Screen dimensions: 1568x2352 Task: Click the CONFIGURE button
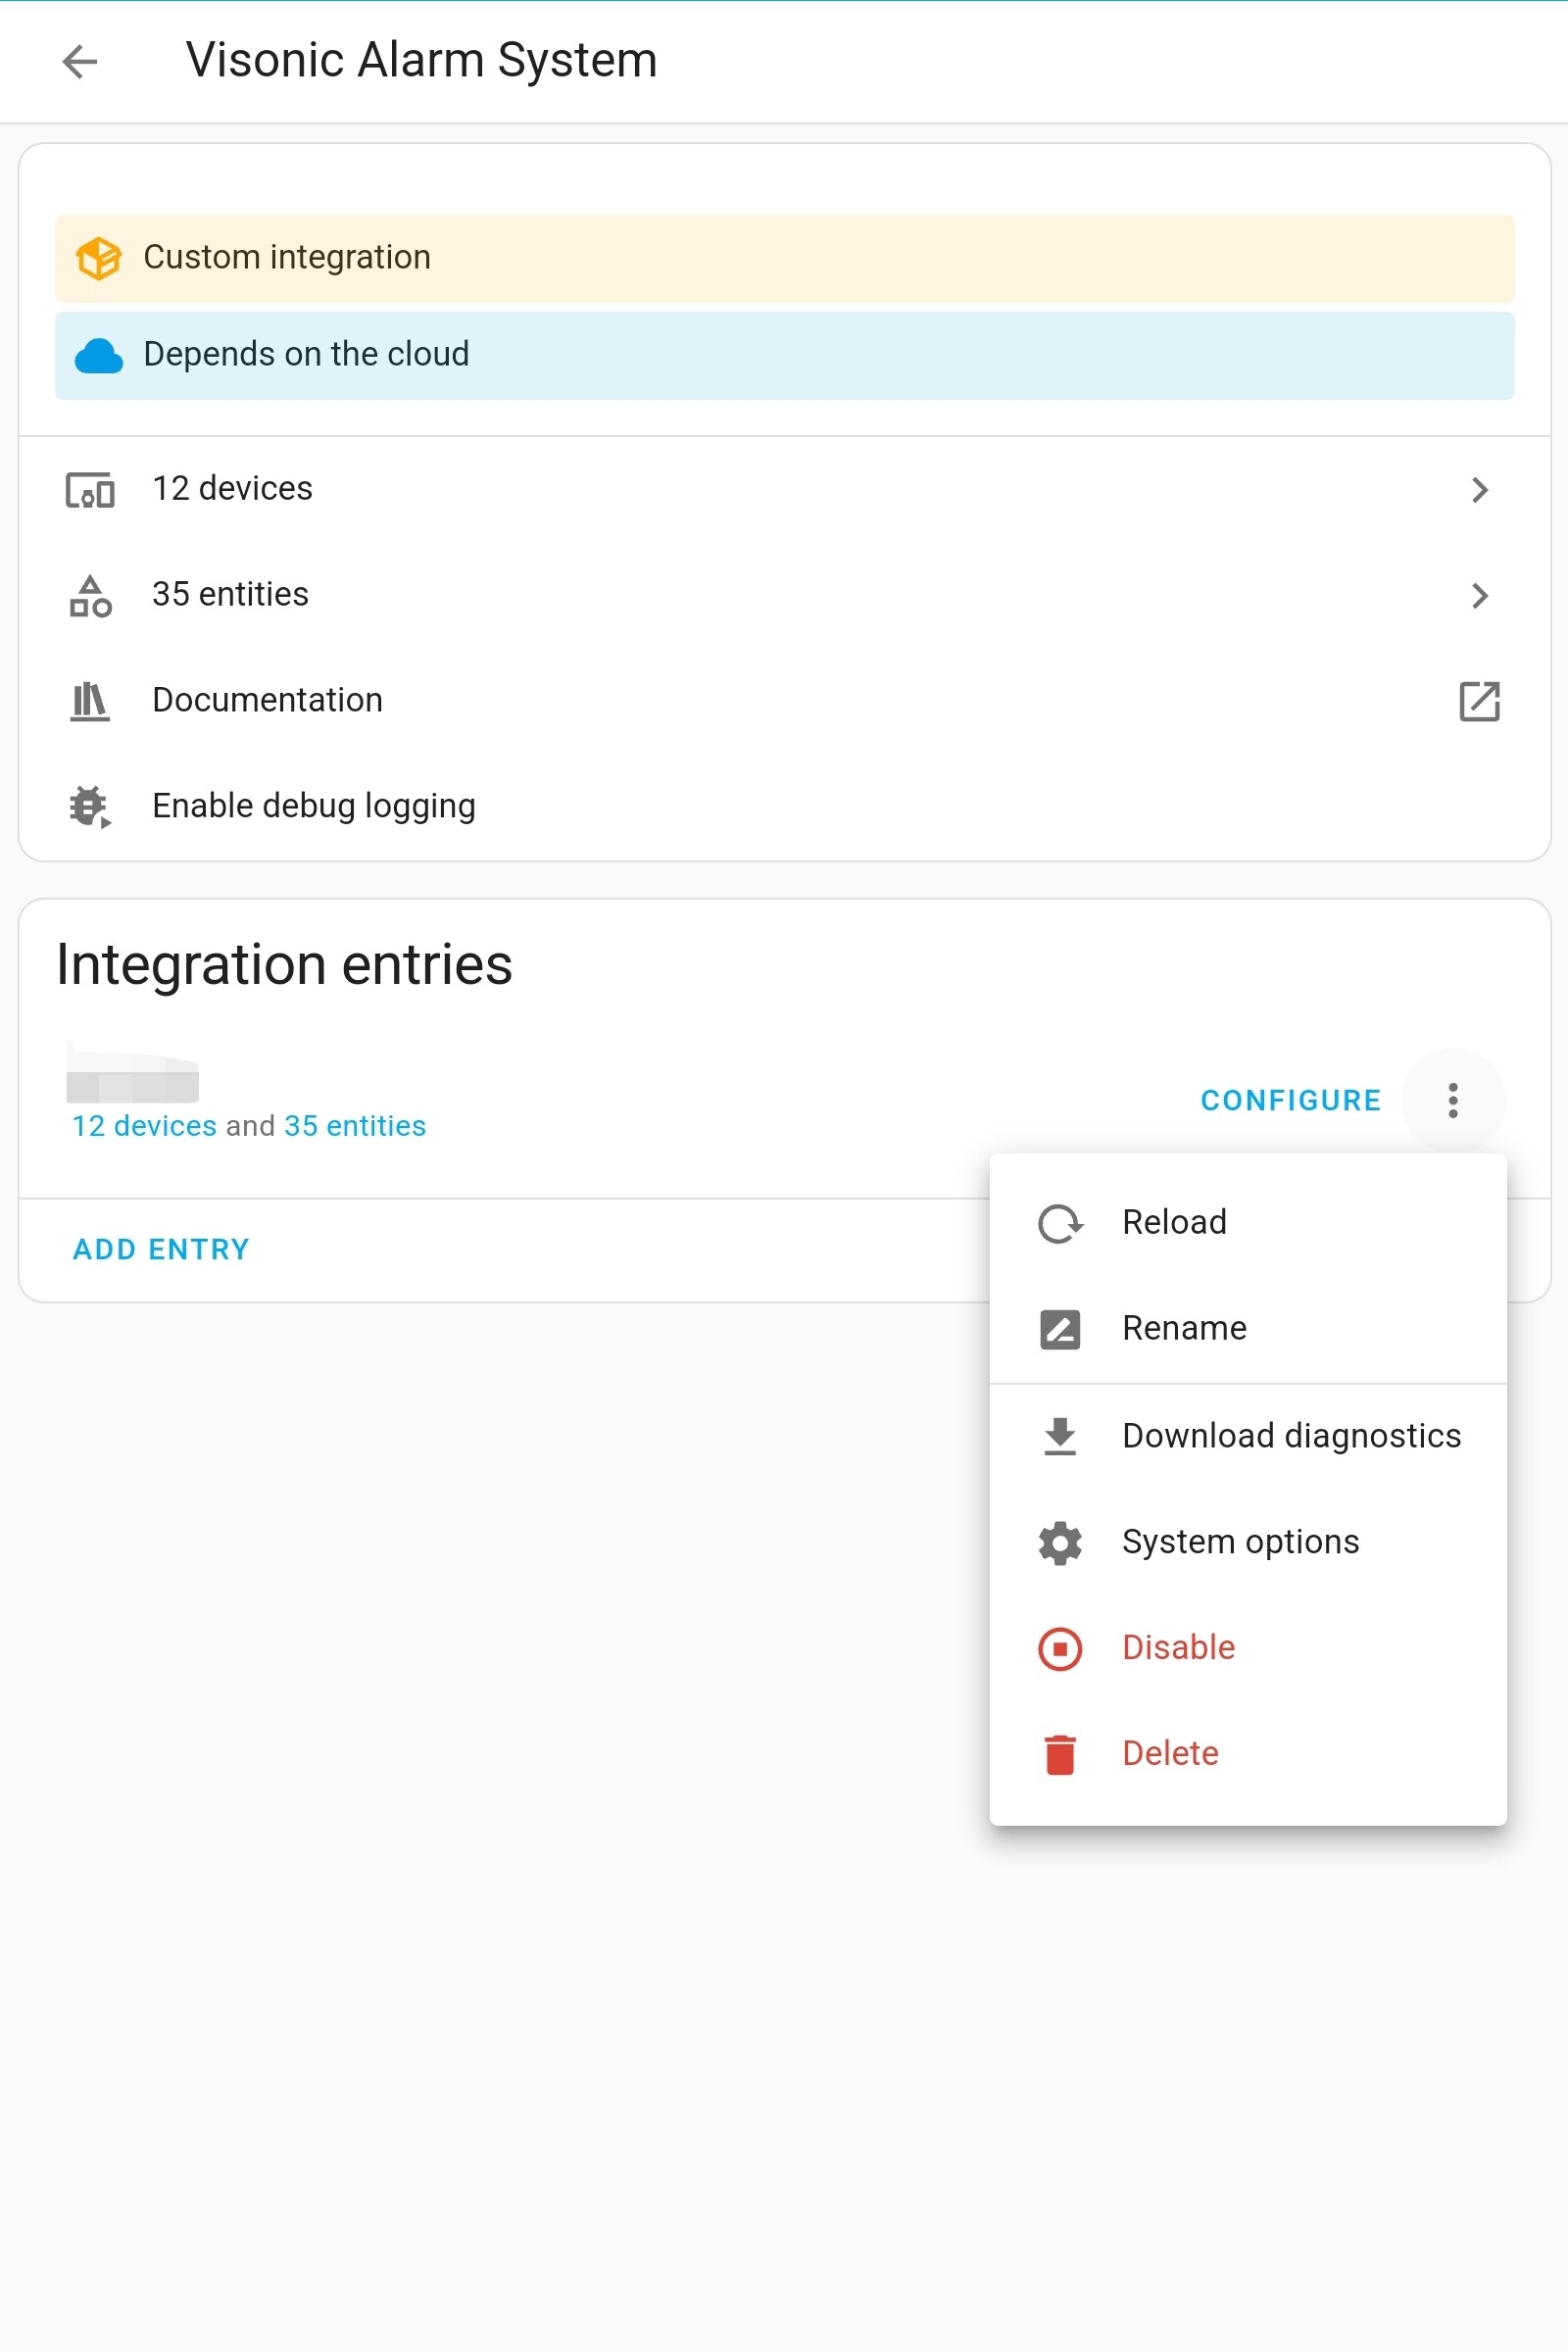[x=1290, y=1100]
